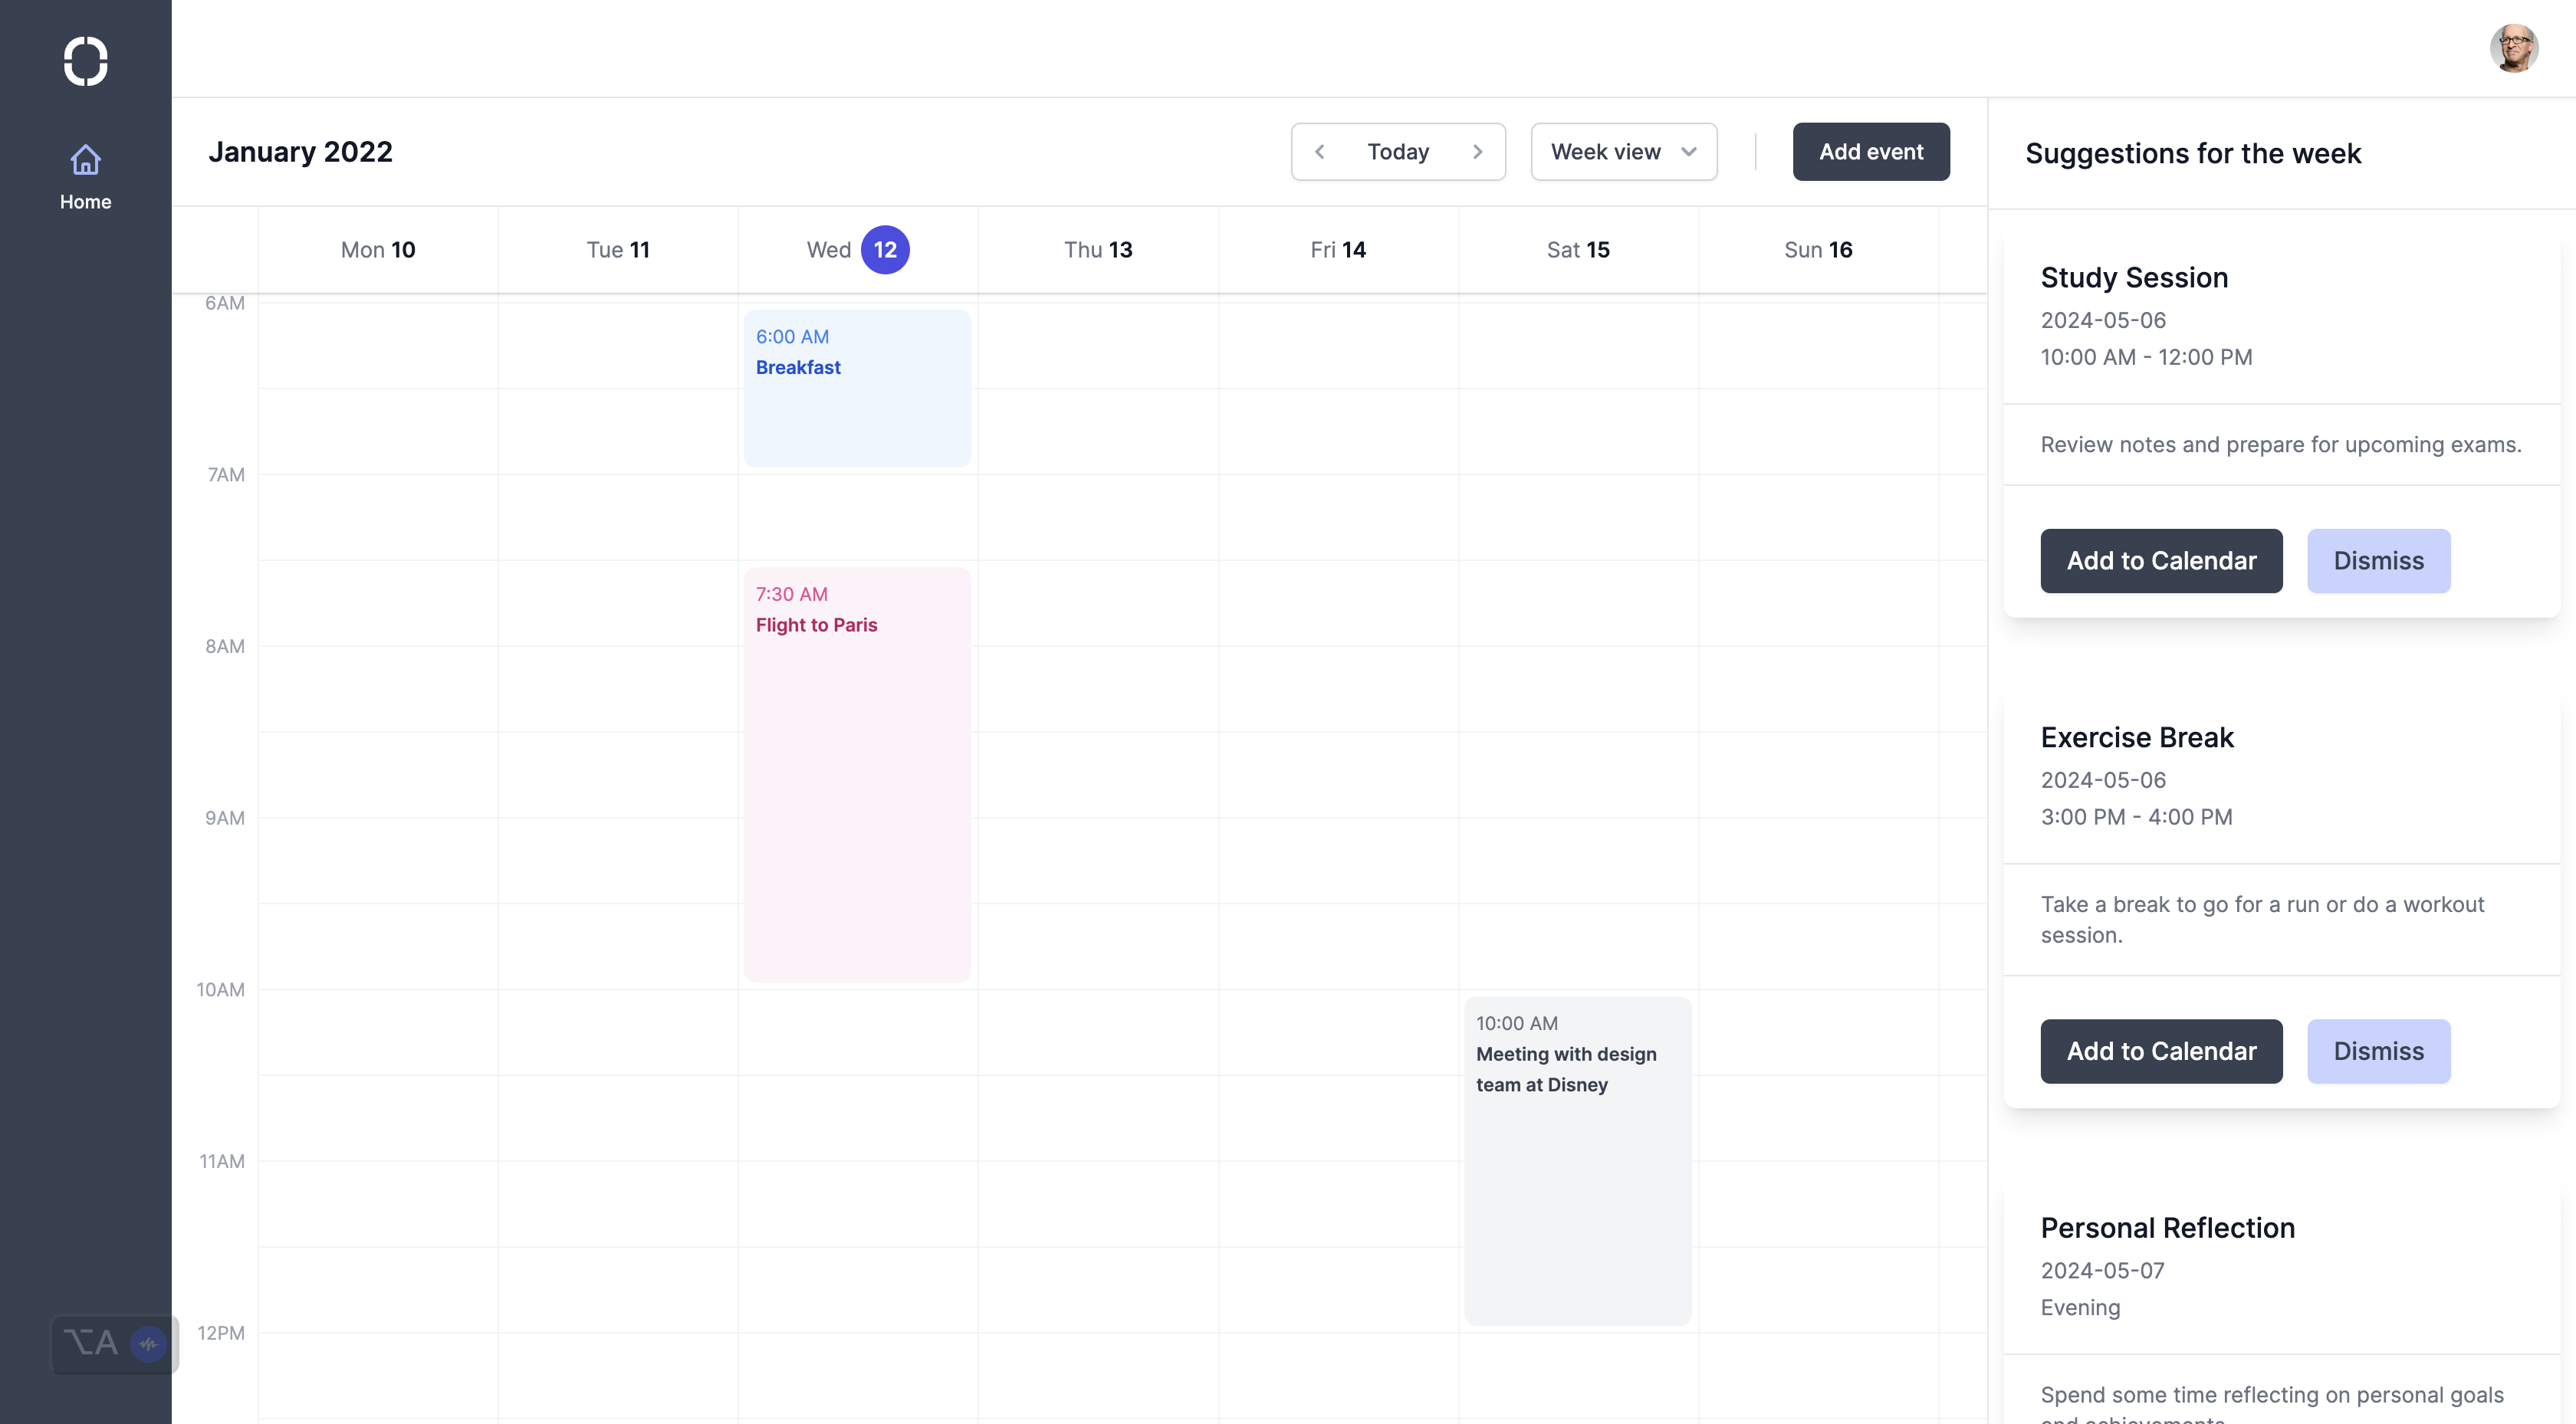Viewport: 2576px width, 1424px height.
Task: Open the Breakfast event
Action: 857,388
